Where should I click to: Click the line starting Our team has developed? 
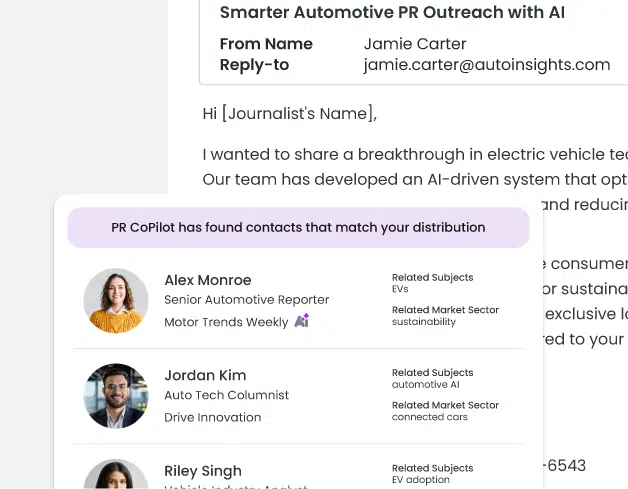click(415, 179)
